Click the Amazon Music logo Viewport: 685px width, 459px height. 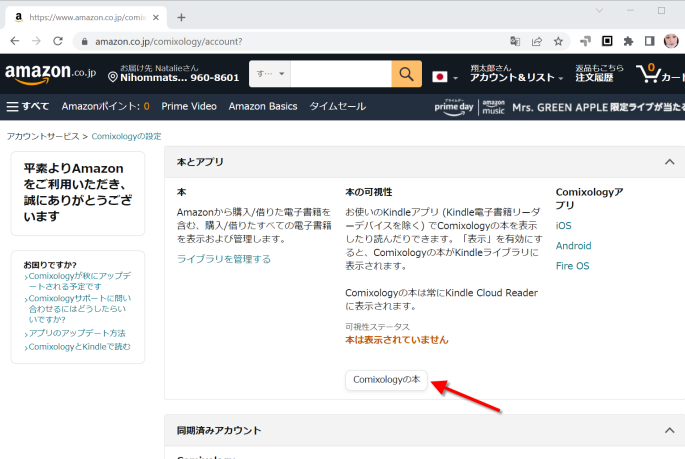coord(494,107)
